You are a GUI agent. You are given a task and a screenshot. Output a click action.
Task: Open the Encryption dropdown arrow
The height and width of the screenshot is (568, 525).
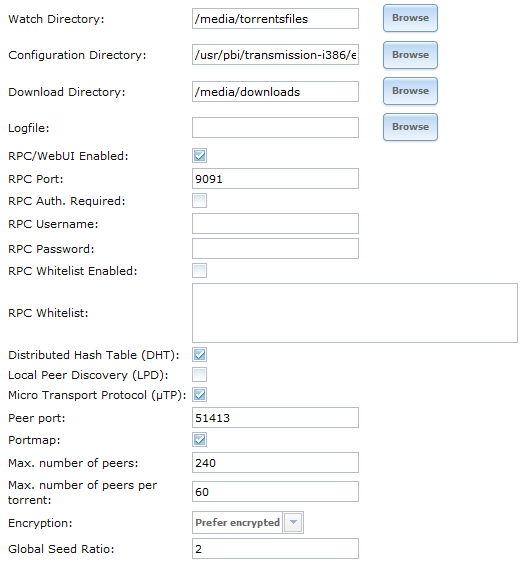293,522
